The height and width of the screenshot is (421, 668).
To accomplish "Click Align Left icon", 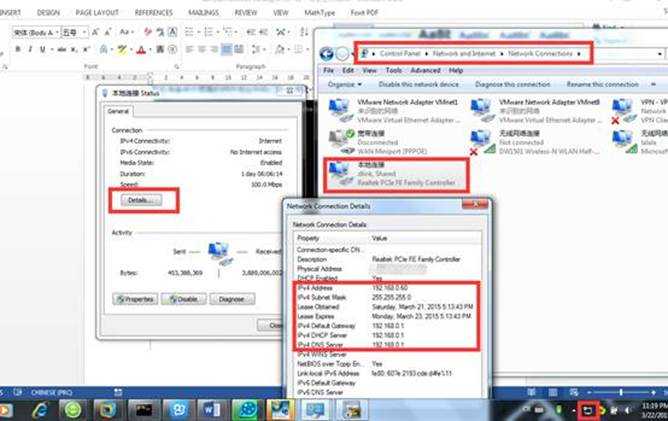I will [190, 49].
